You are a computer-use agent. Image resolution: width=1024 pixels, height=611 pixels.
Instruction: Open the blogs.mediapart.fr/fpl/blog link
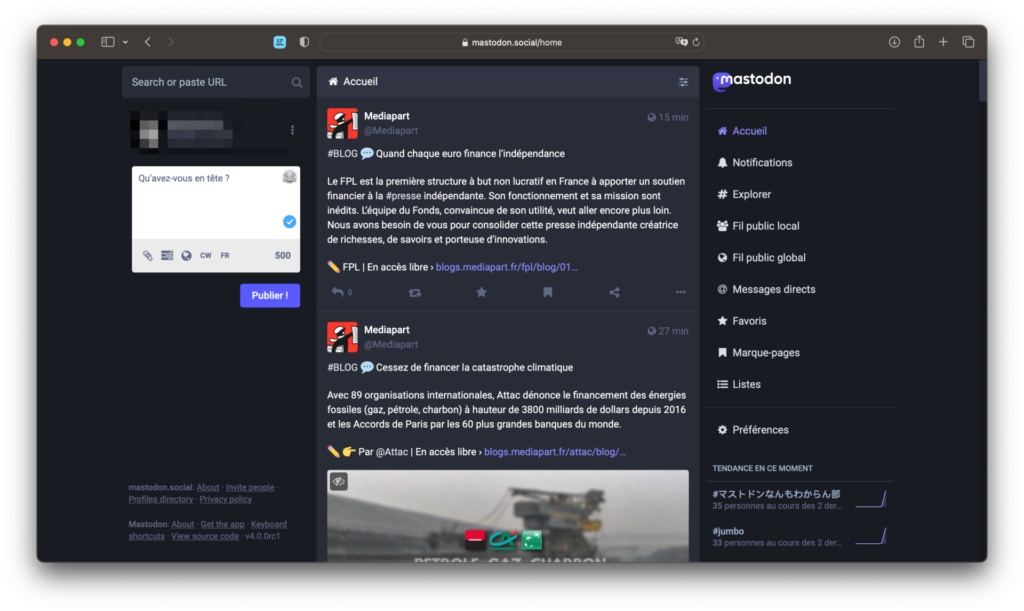pyautogui.click(x=506, y=267)
